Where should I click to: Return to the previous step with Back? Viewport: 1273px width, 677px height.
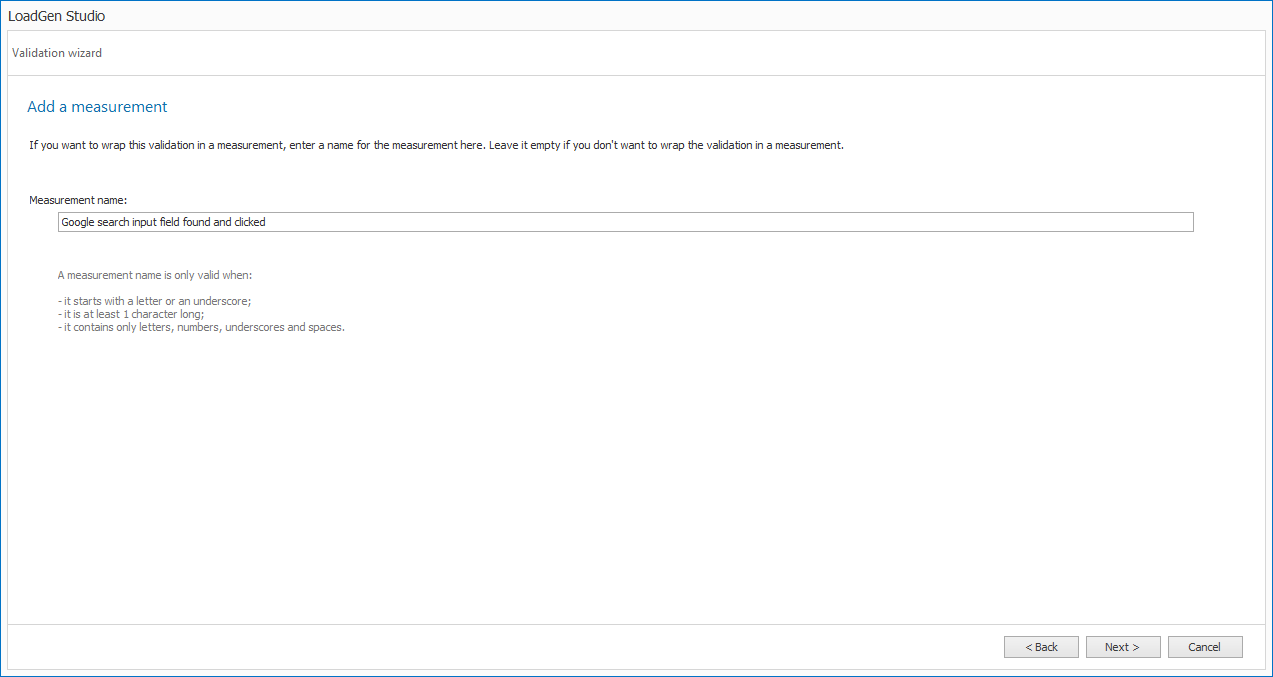[x=1041, y=647]
